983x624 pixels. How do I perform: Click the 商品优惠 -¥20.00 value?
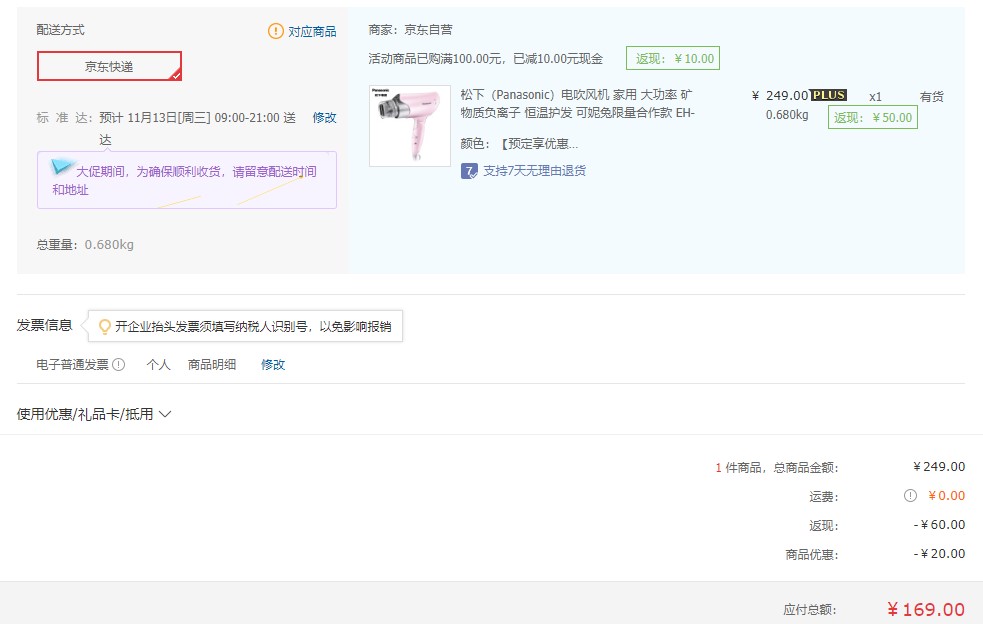pyautogui.click(x=939, y=554)
